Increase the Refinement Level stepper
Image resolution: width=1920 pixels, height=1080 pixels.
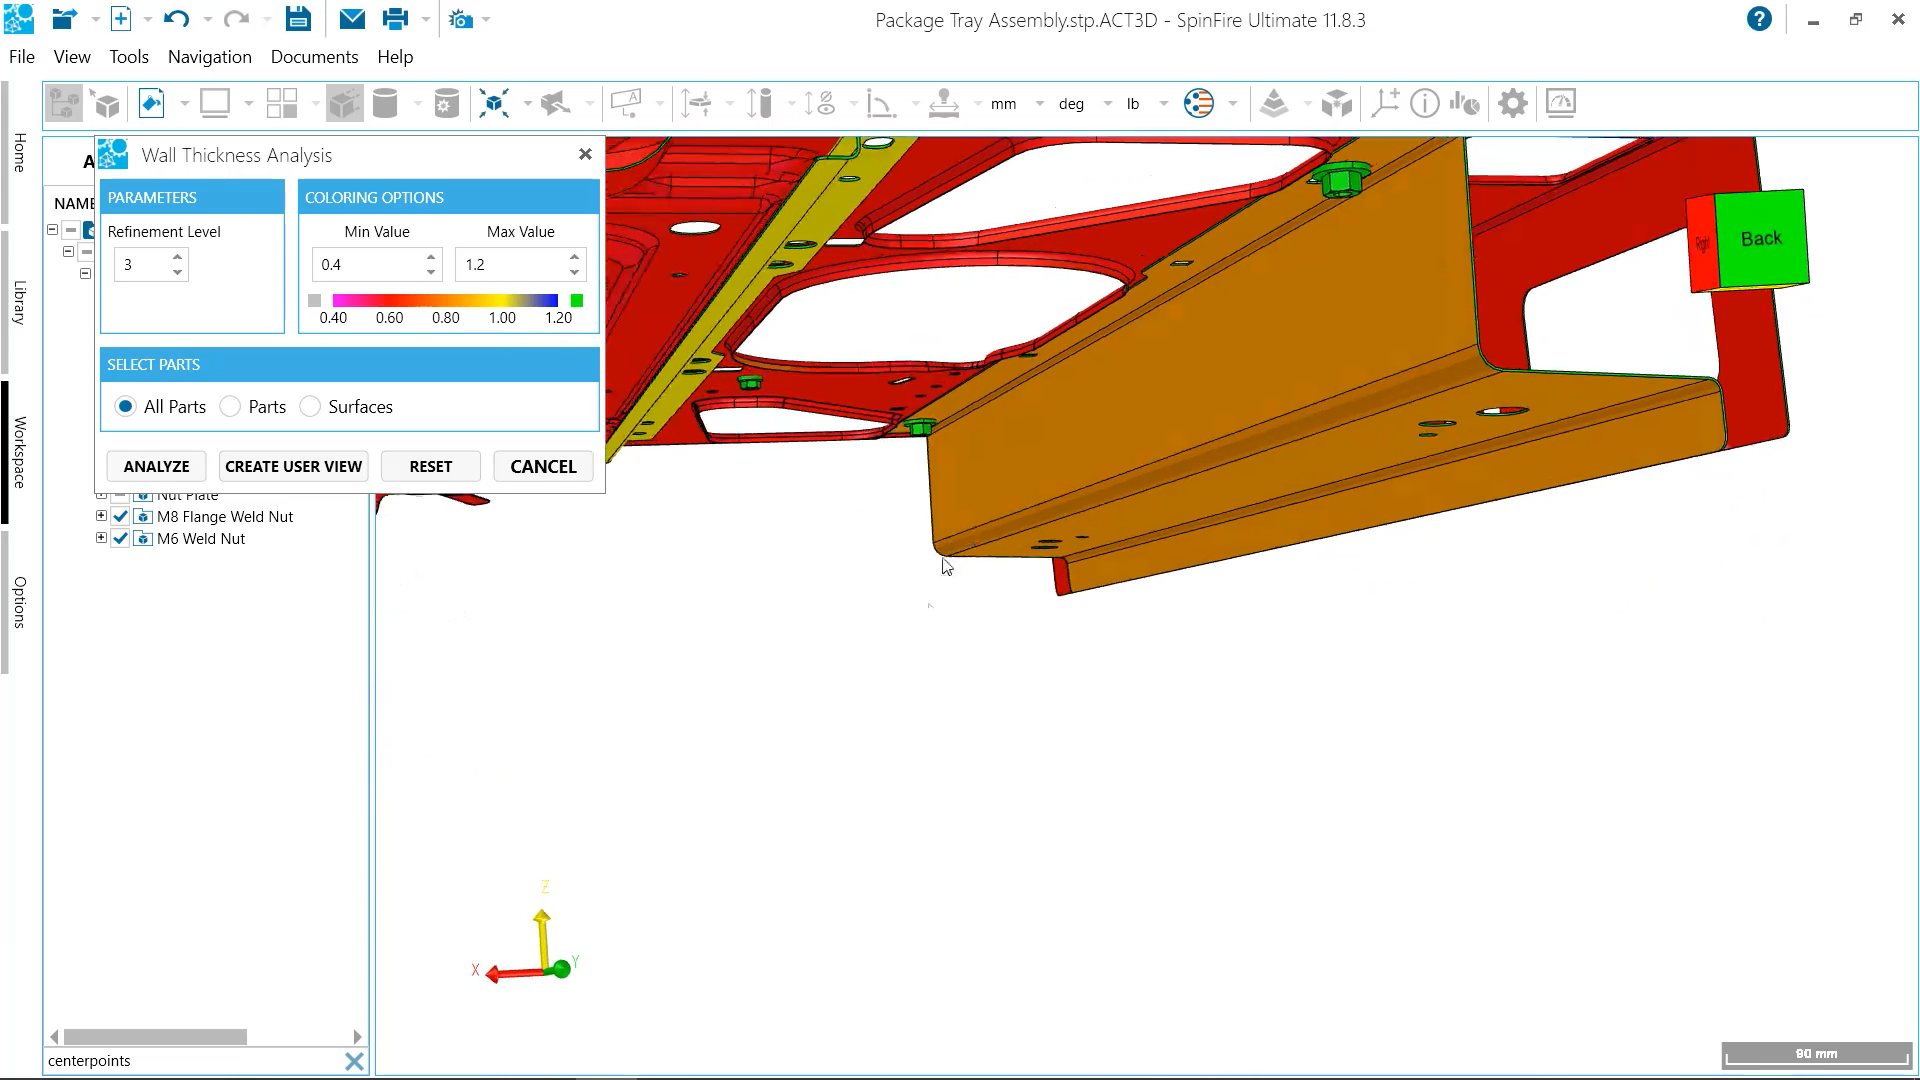click(177, 257)
